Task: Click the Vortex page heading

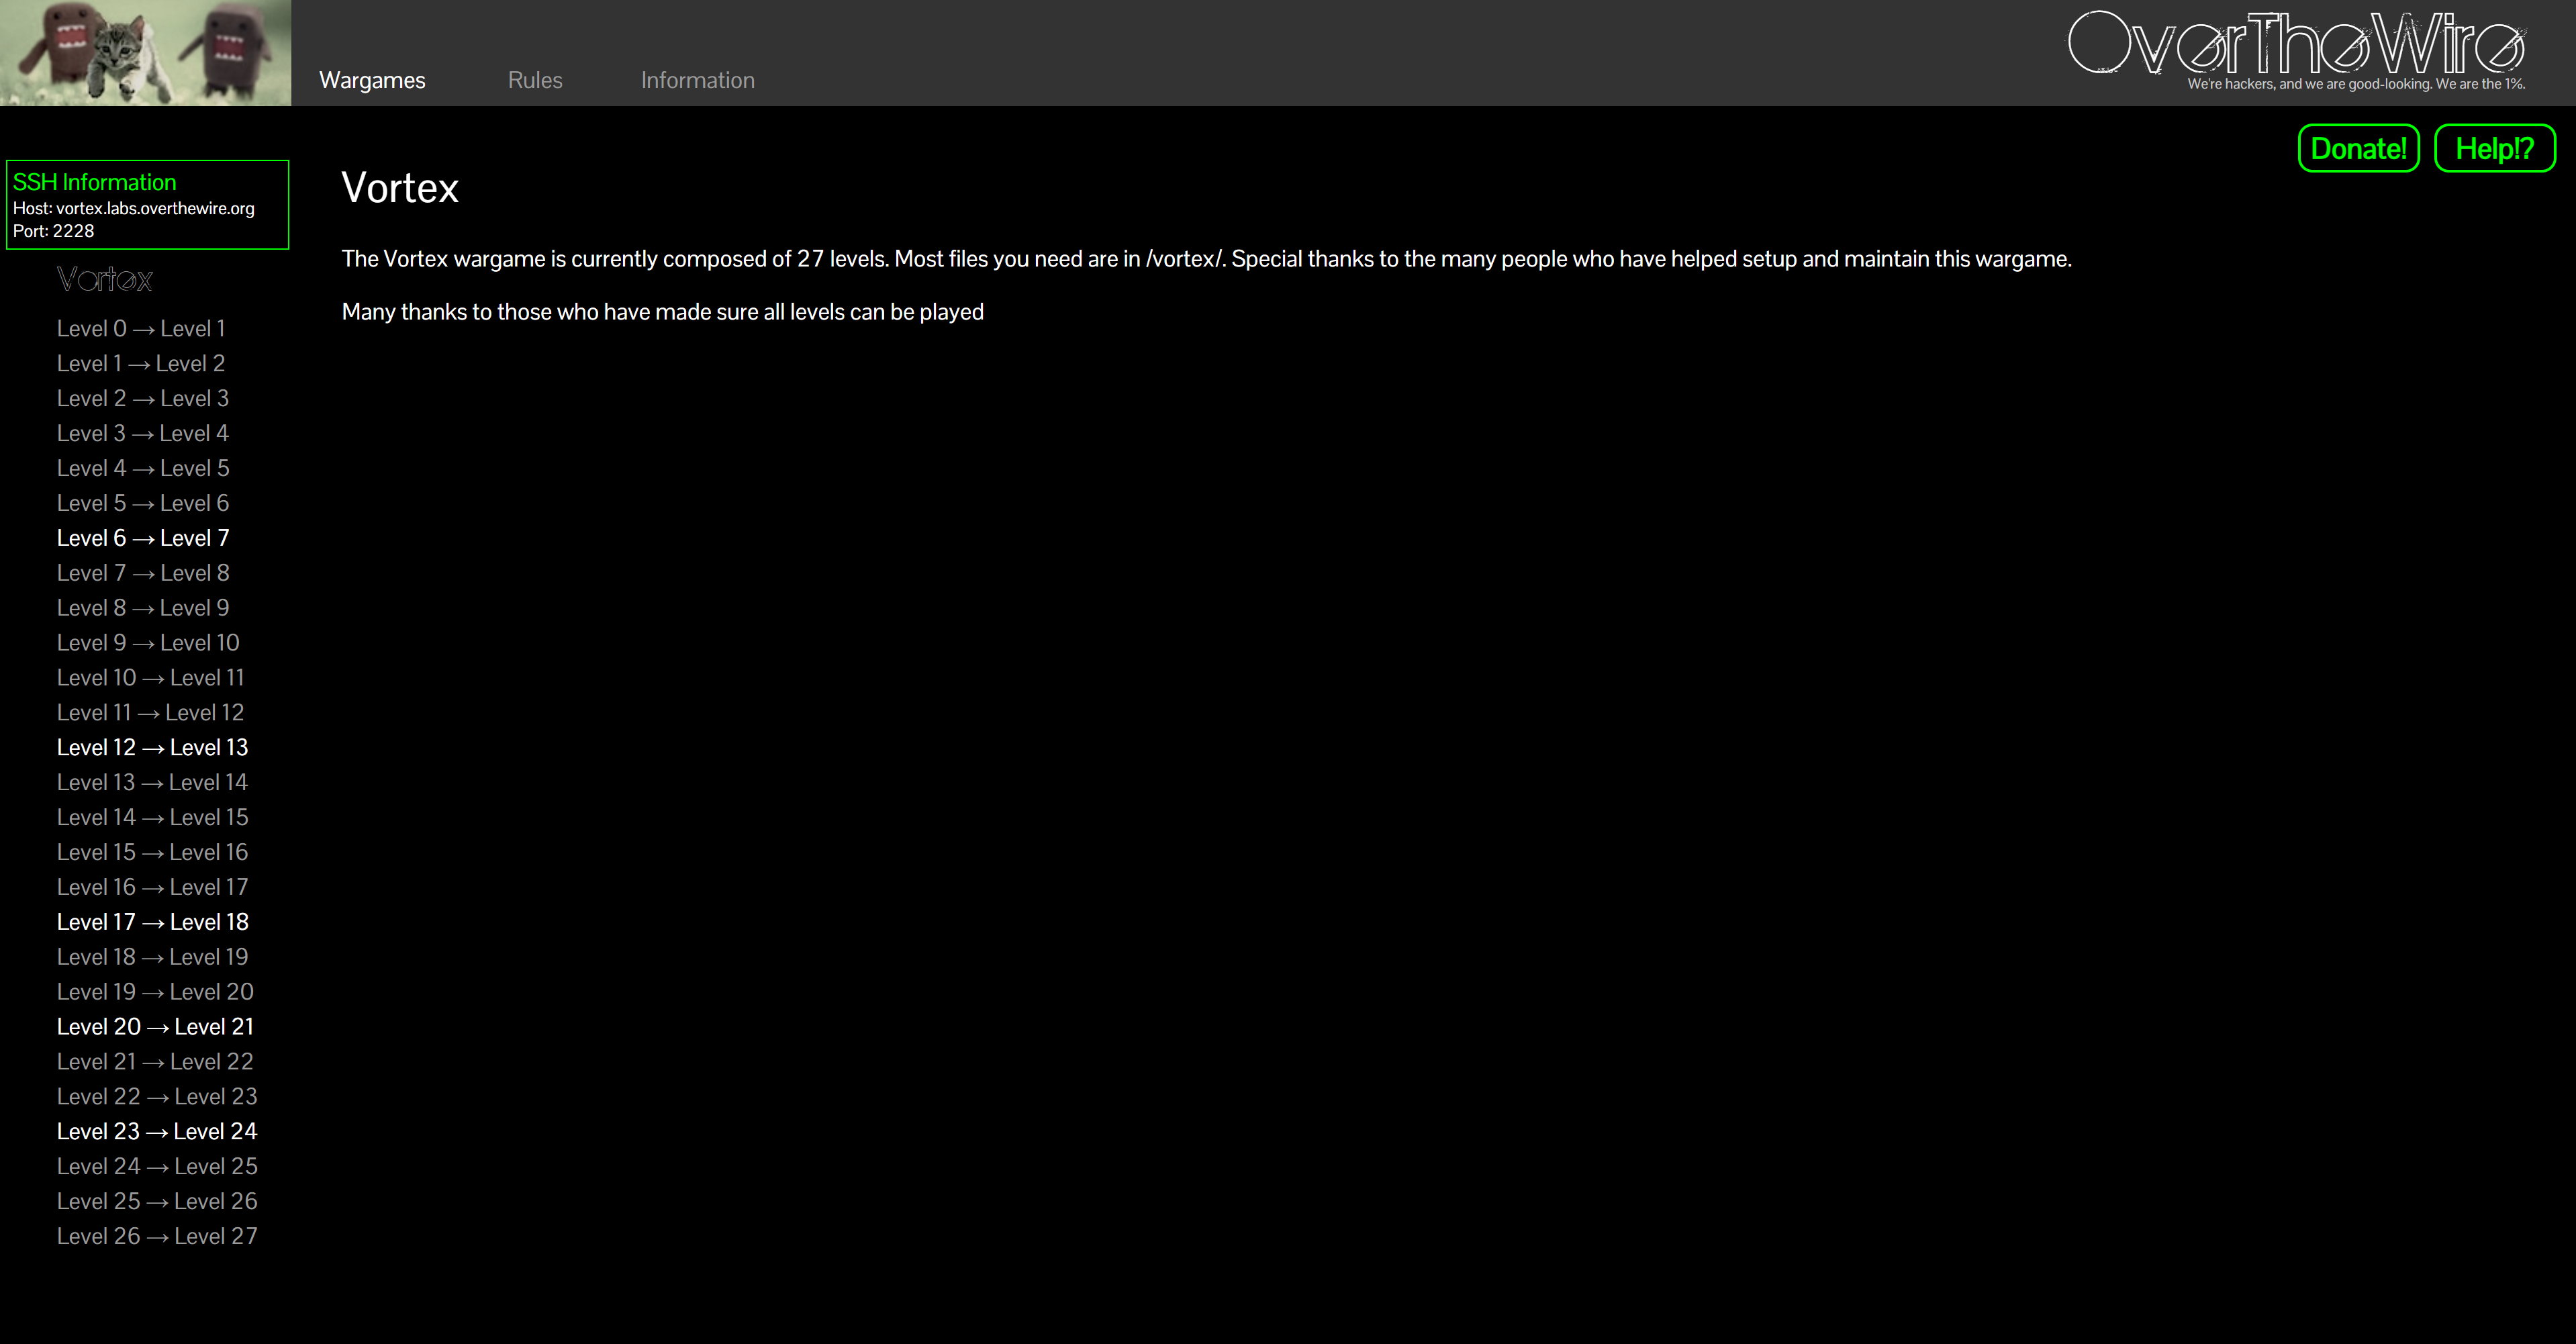Action: click(x=400, y=188)
